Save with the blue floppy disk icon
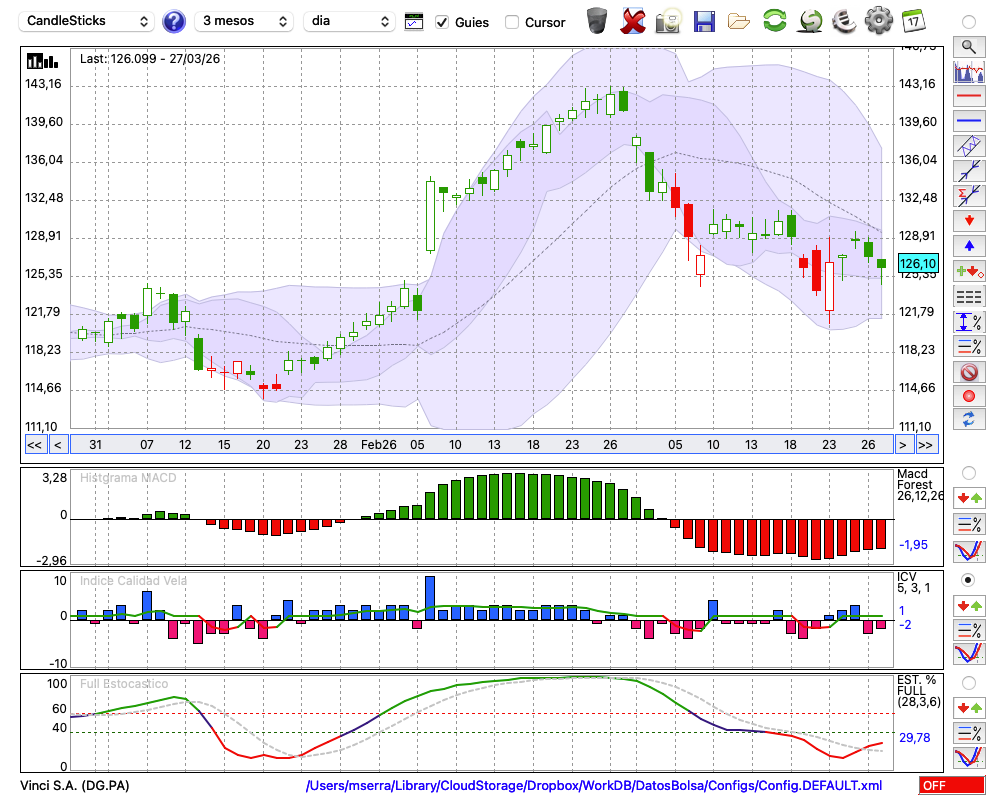The height and width of the screenshot is (800, 1000). (x=704, y=20)
